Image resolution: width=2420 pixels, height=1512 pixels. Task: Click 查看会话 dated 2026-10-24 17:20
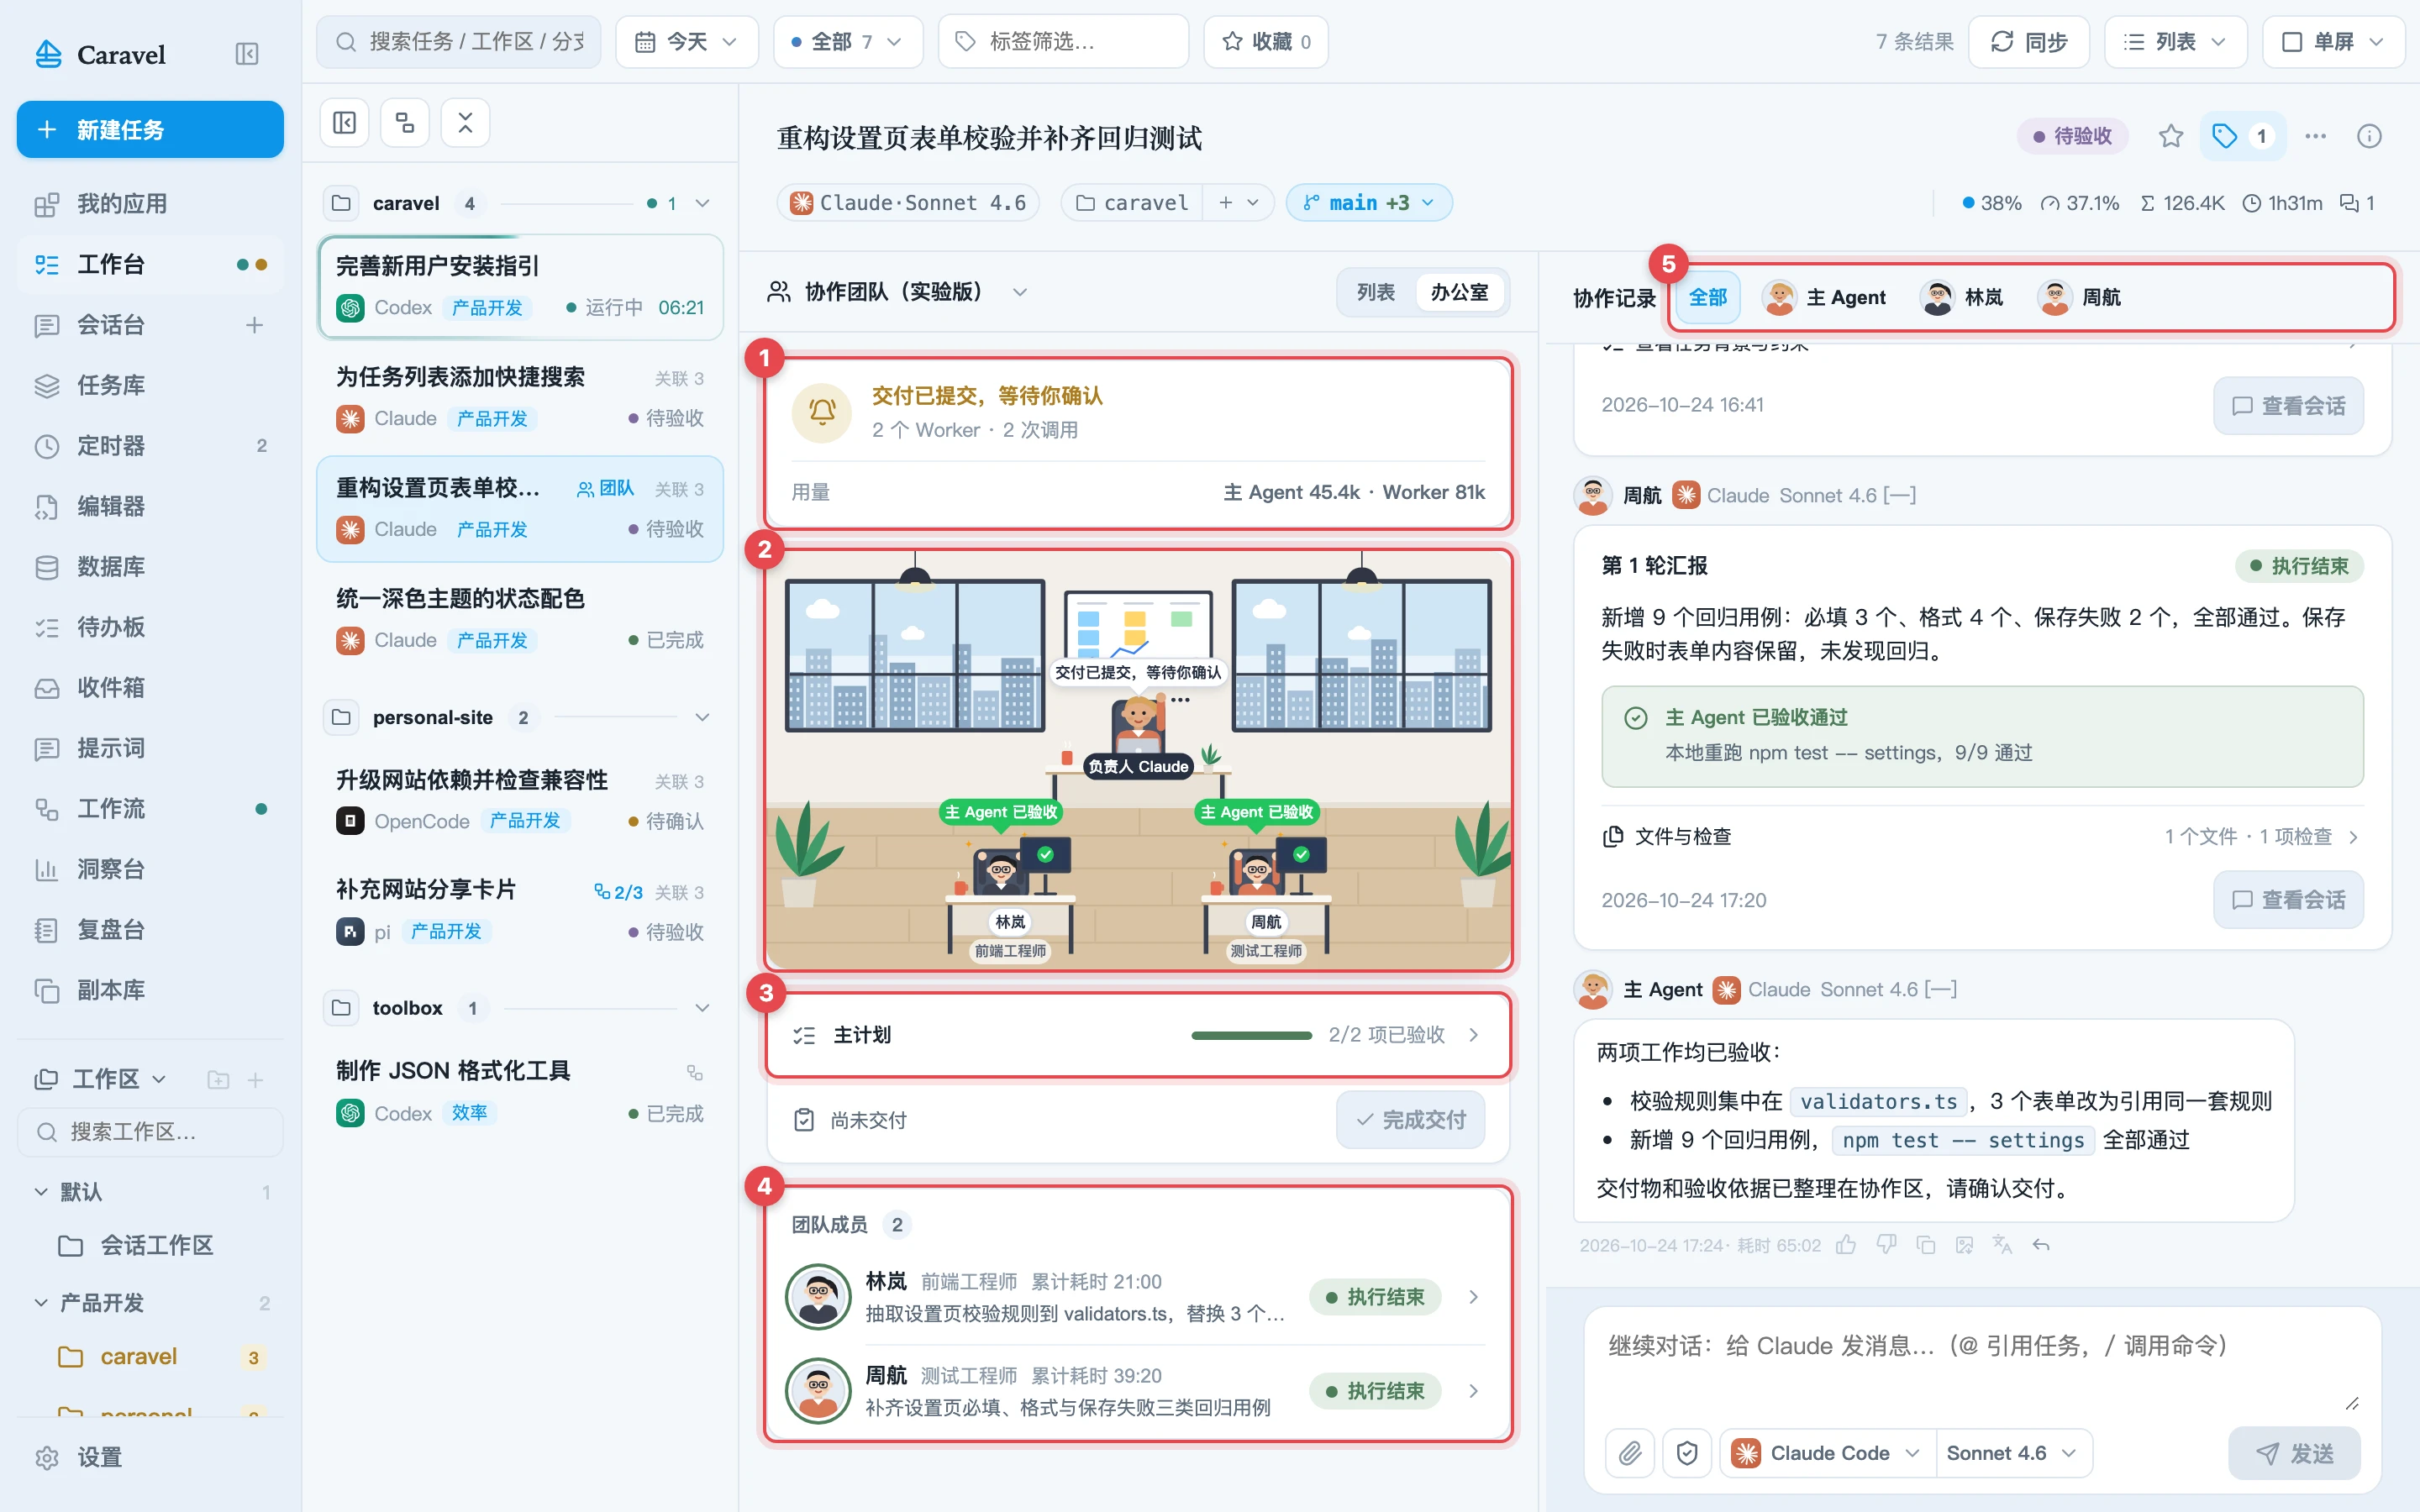click(2288, 900)
